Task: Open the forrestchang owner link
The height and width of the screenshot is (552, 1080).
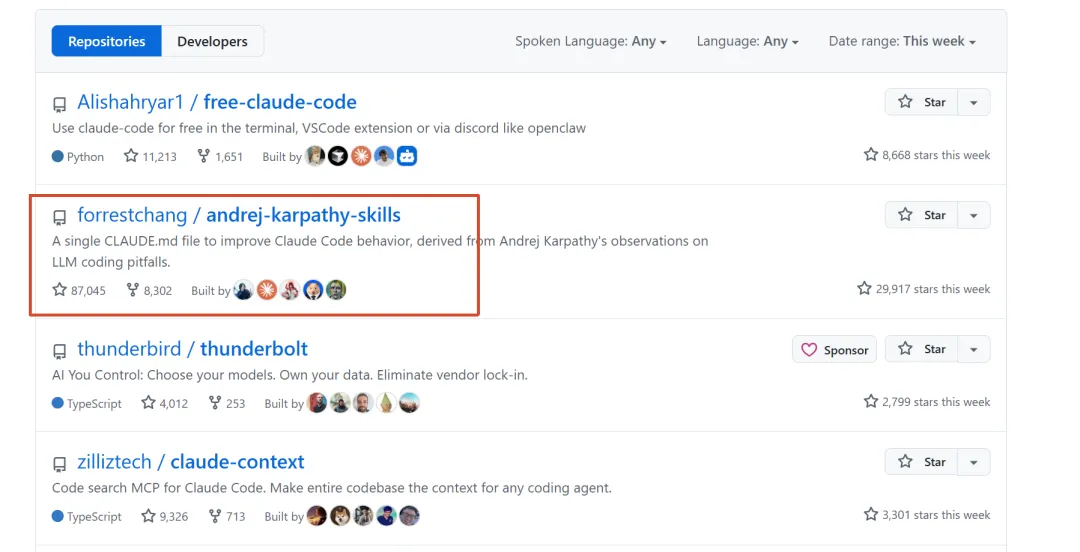Action: point(132,215)
